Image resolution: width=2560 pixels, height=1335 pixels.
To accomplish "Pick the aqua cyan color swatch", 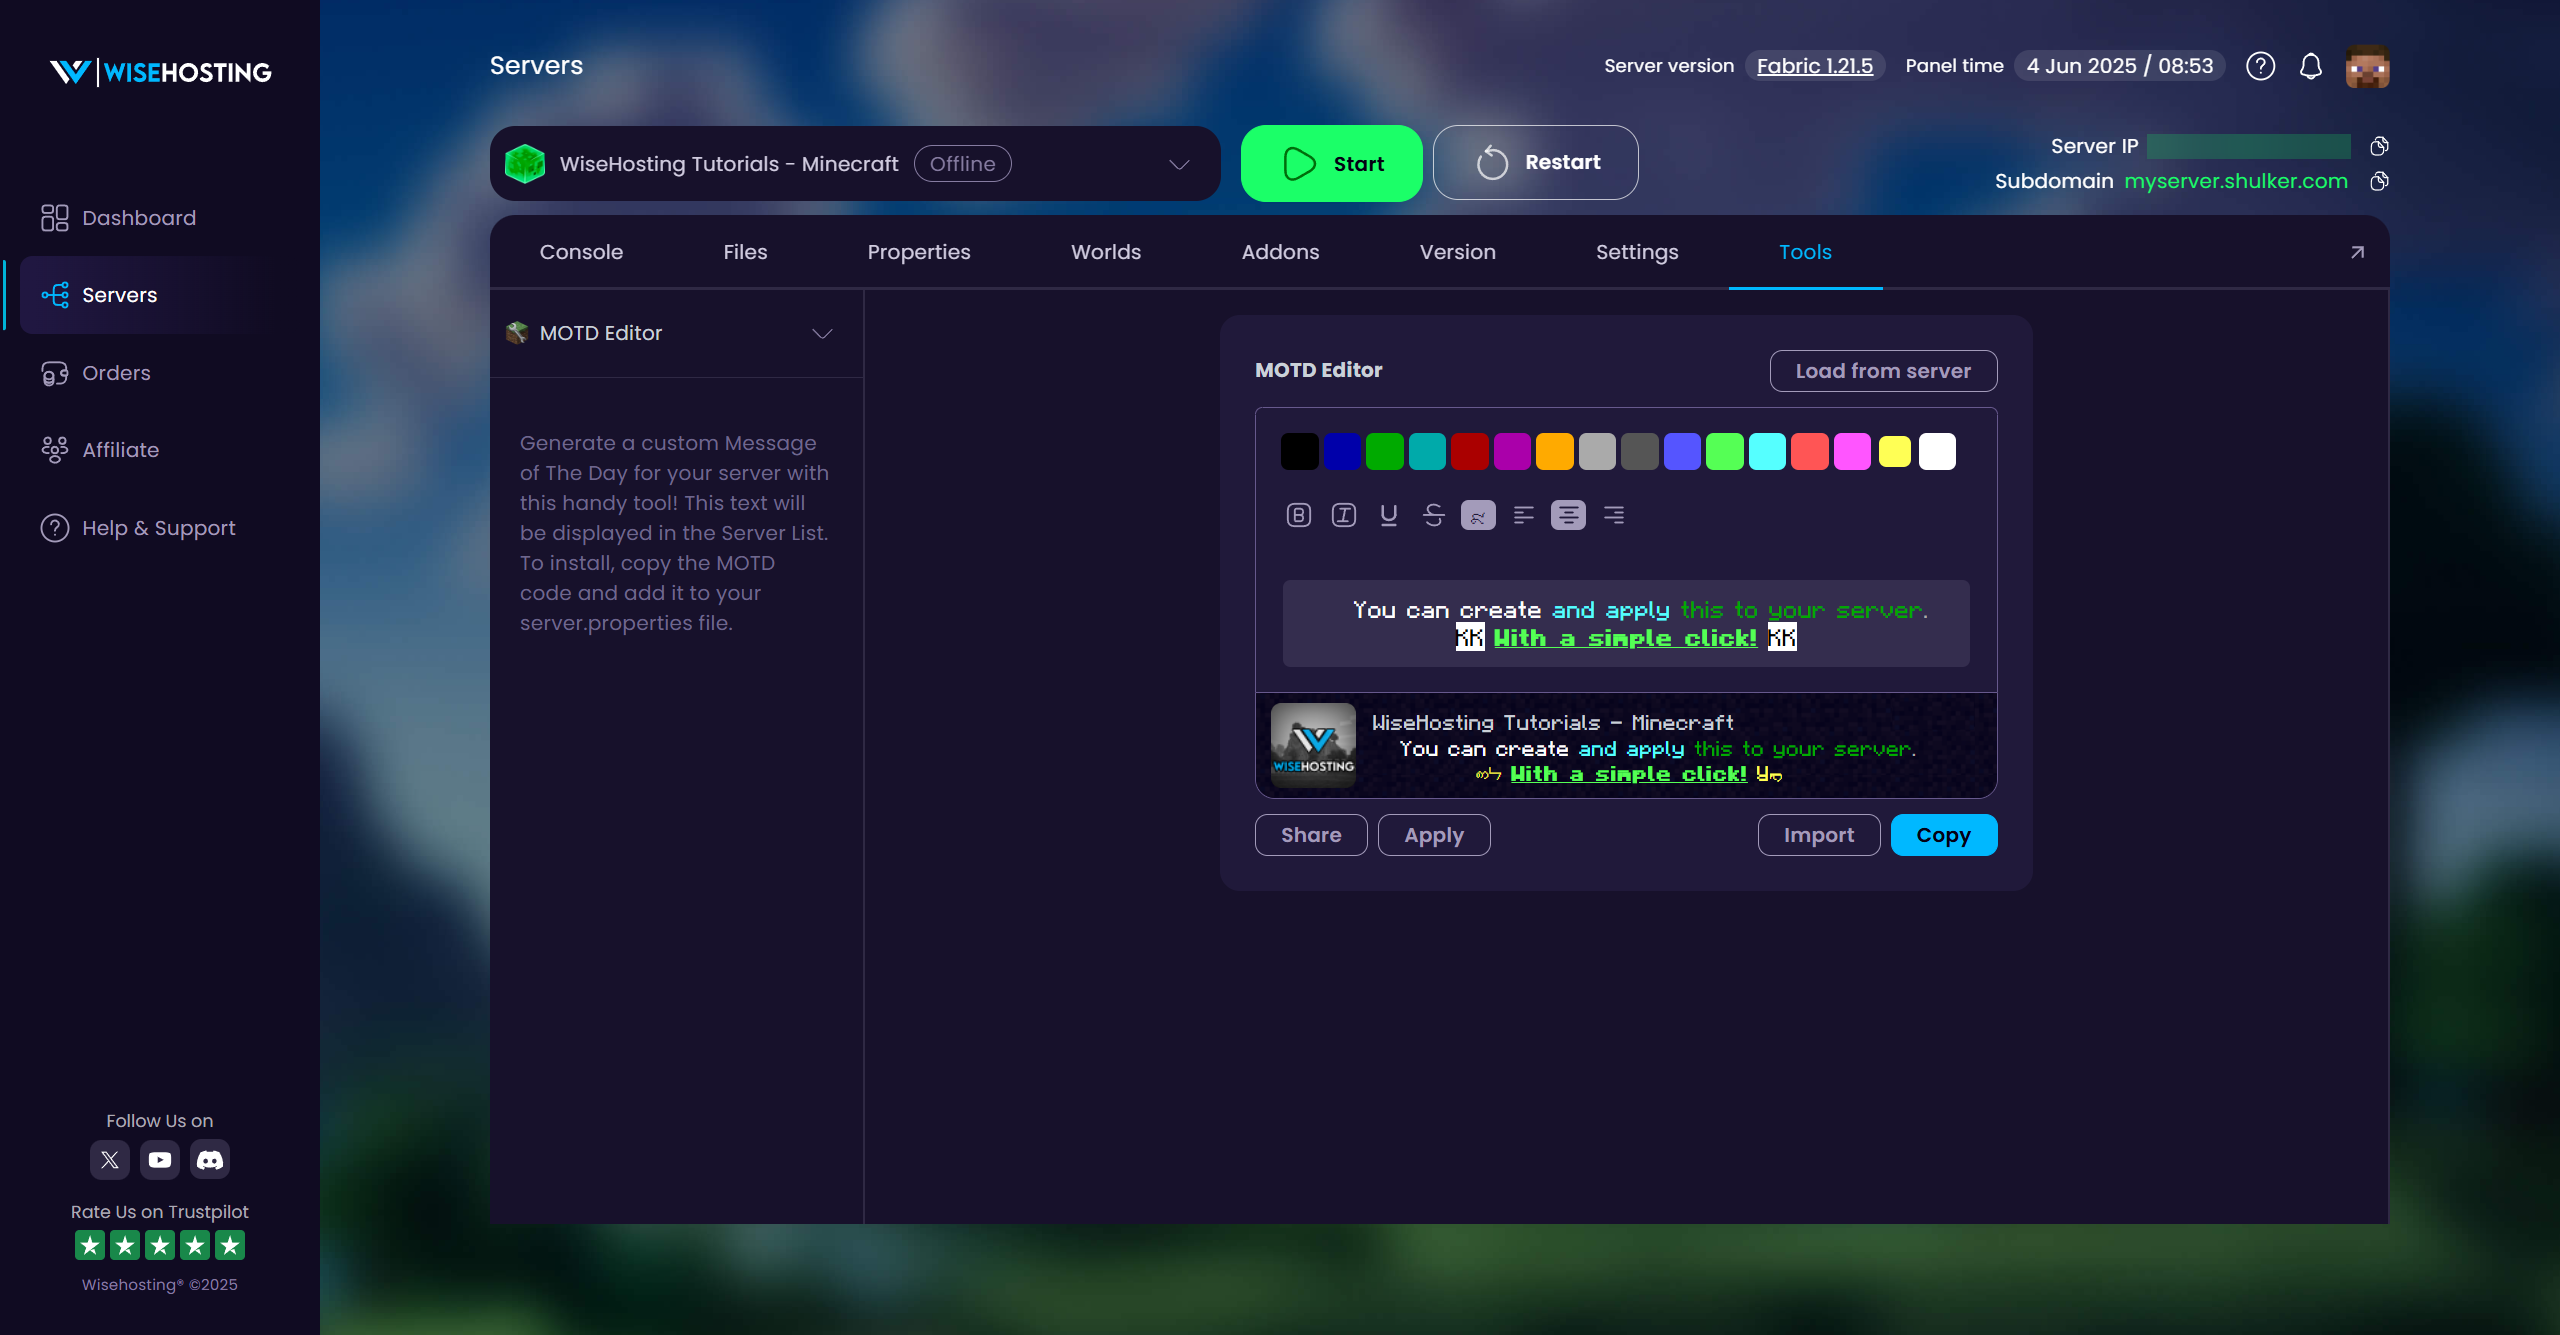I will (1767, 451).
